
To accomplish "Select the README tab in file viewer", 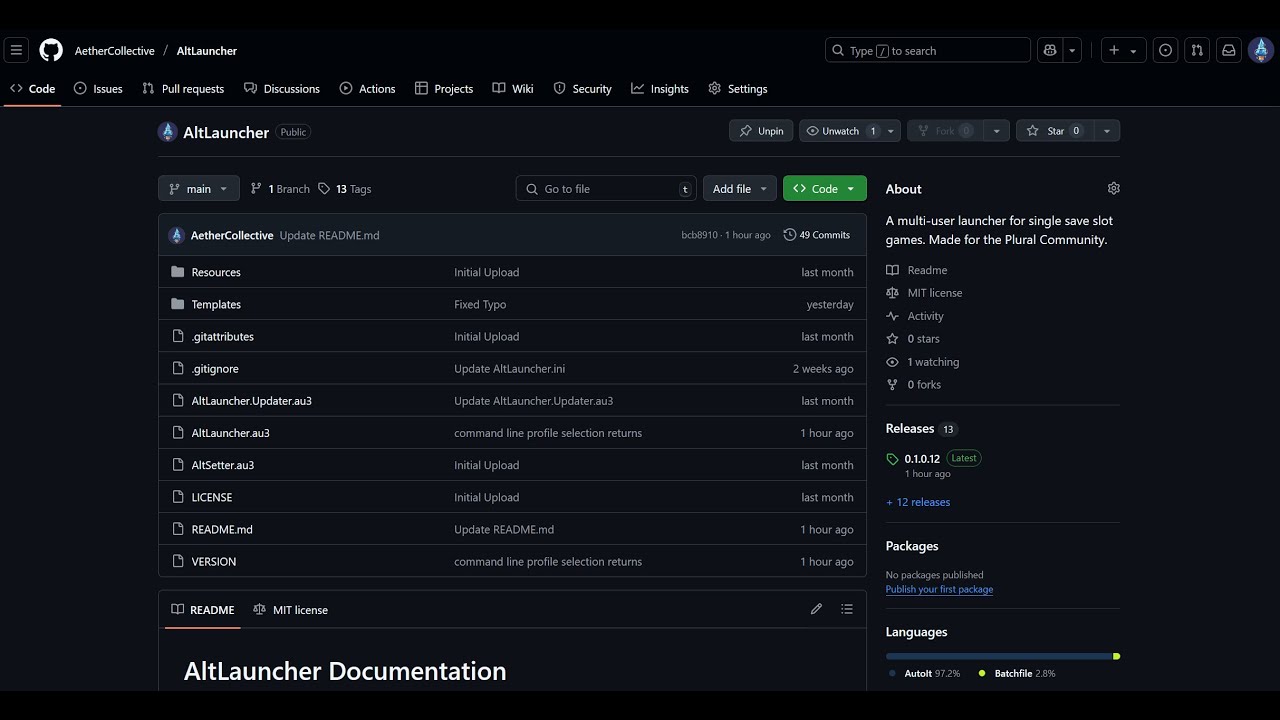I will click(x=203, y=610).
